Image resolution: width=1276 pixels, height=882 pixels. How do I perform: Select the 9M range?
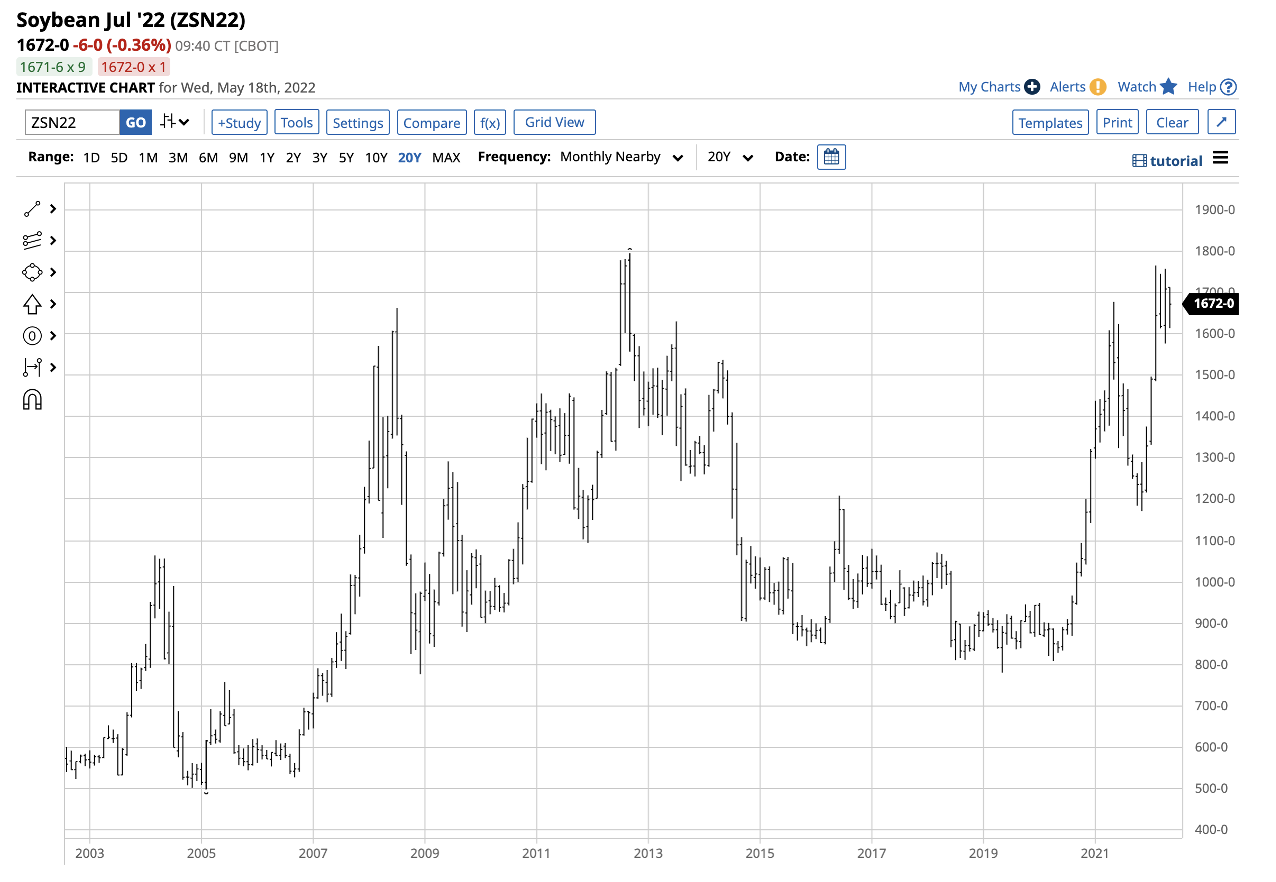(238, 157)
